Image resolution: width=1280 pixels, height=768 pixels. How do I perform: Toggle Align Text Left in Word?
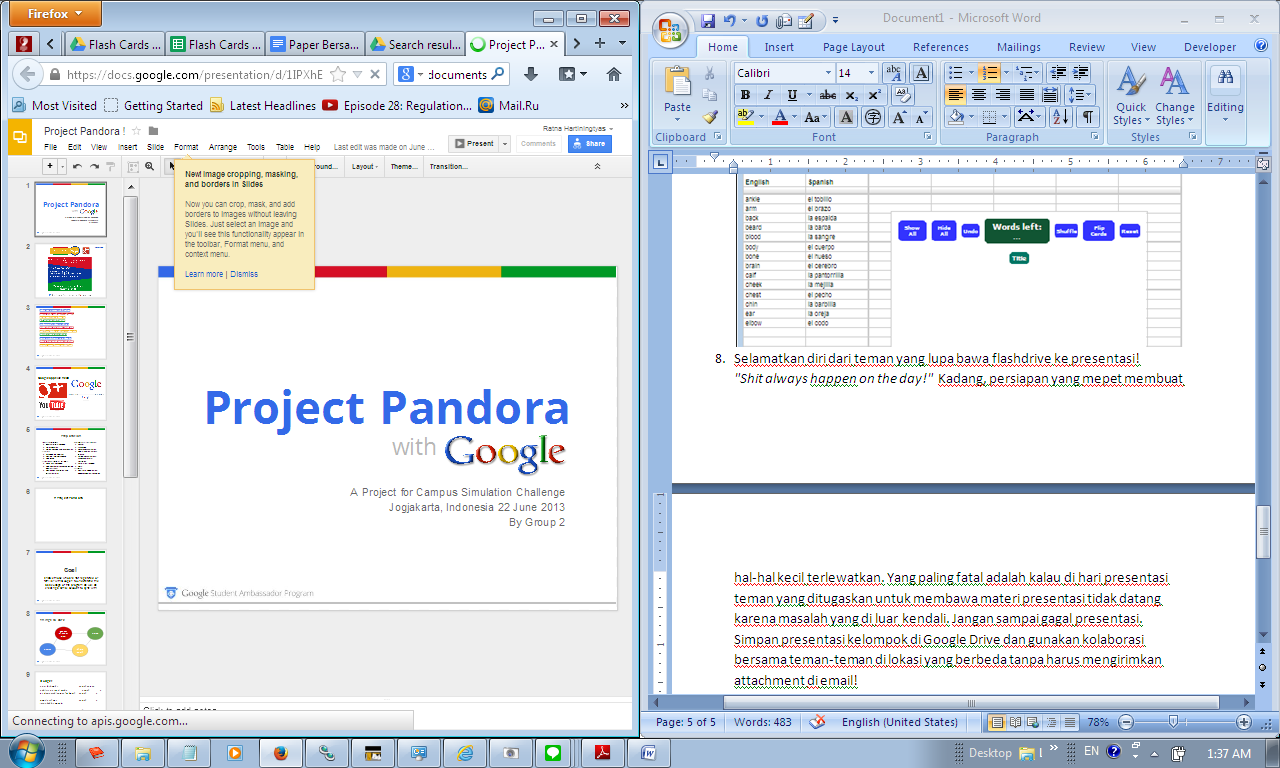[955, 95]
